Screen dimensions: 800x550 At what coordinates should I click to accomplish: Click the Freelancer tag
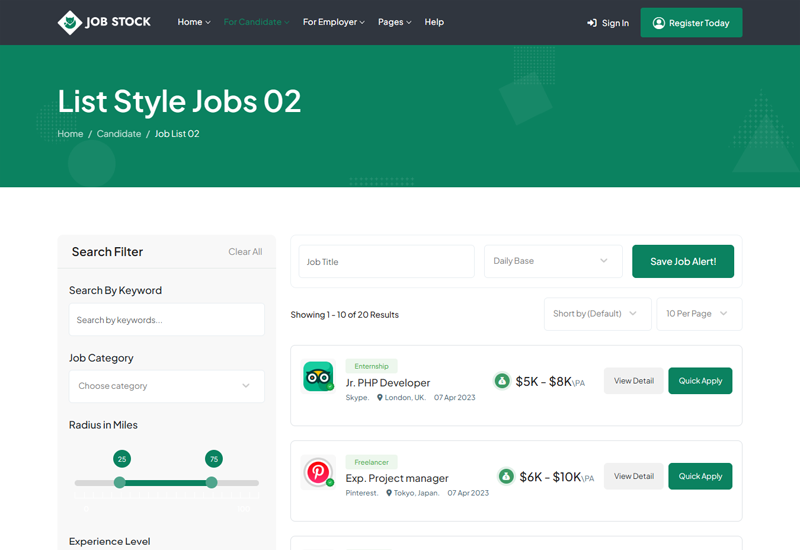click(x=371, y=462)
